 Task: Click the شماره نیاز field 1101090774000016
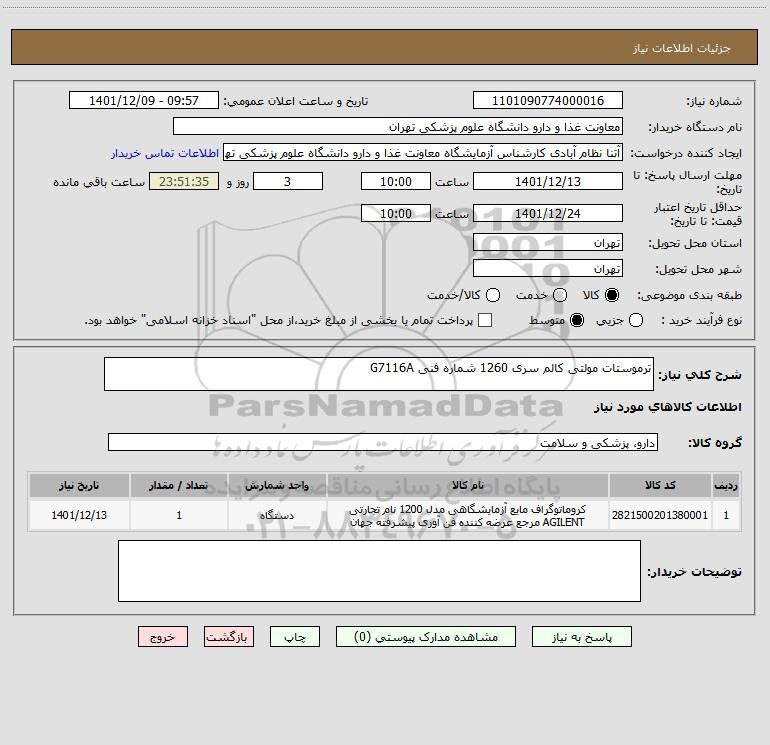point(548,100)
